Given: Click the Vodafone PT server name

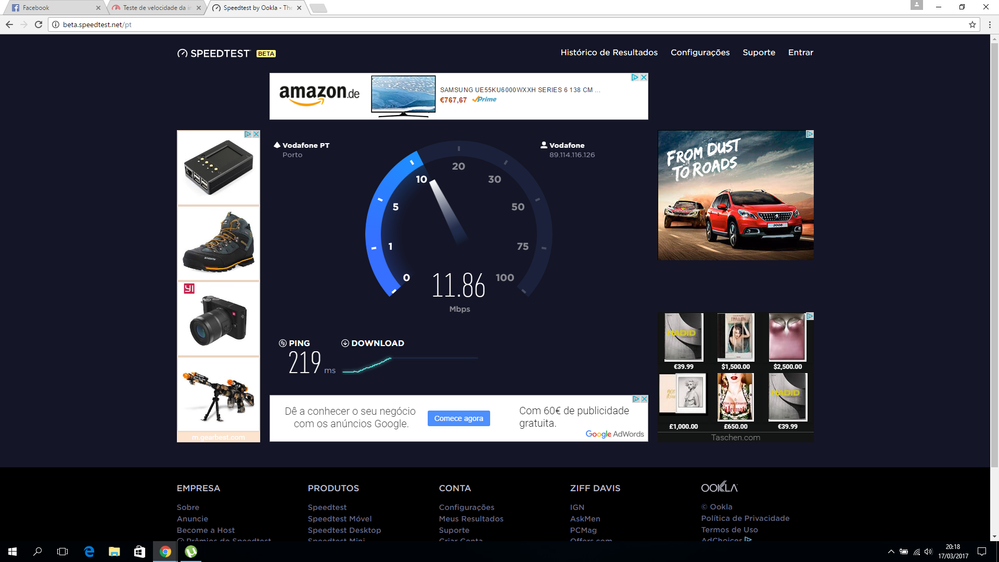Looking at the screenshot, I should (x=305, y=145).
